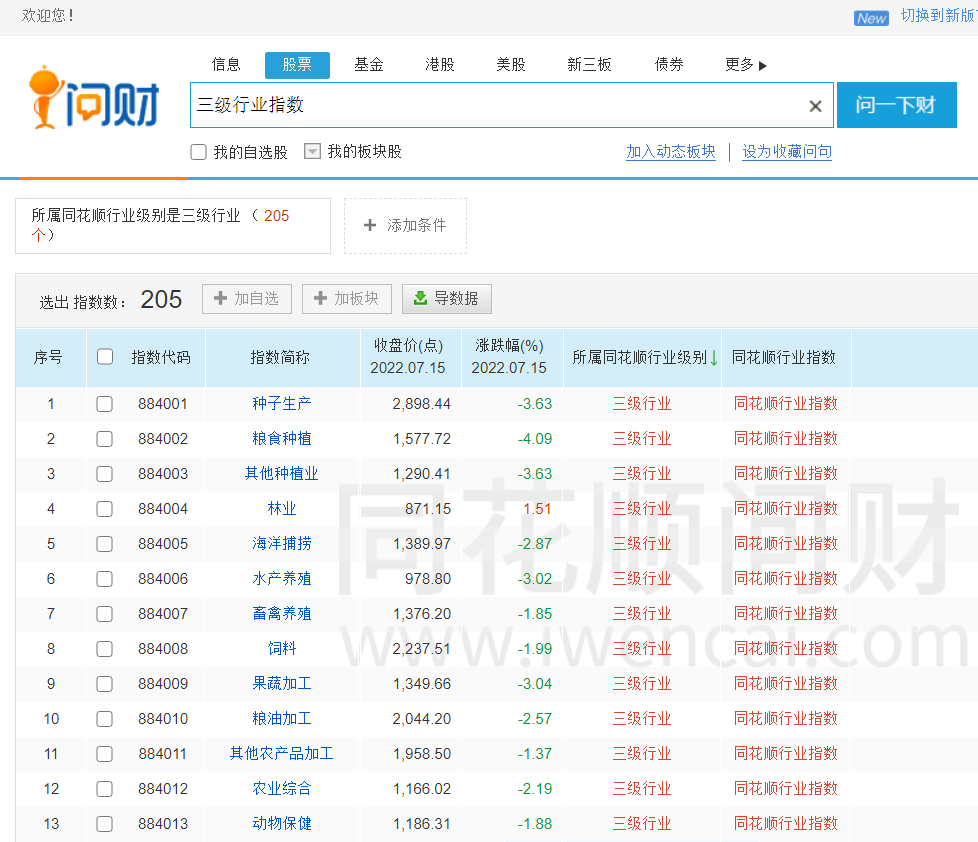The width and height of the screenshot is (978, 842).
Task: Open the 美股 tab
Action: [511, 65]
